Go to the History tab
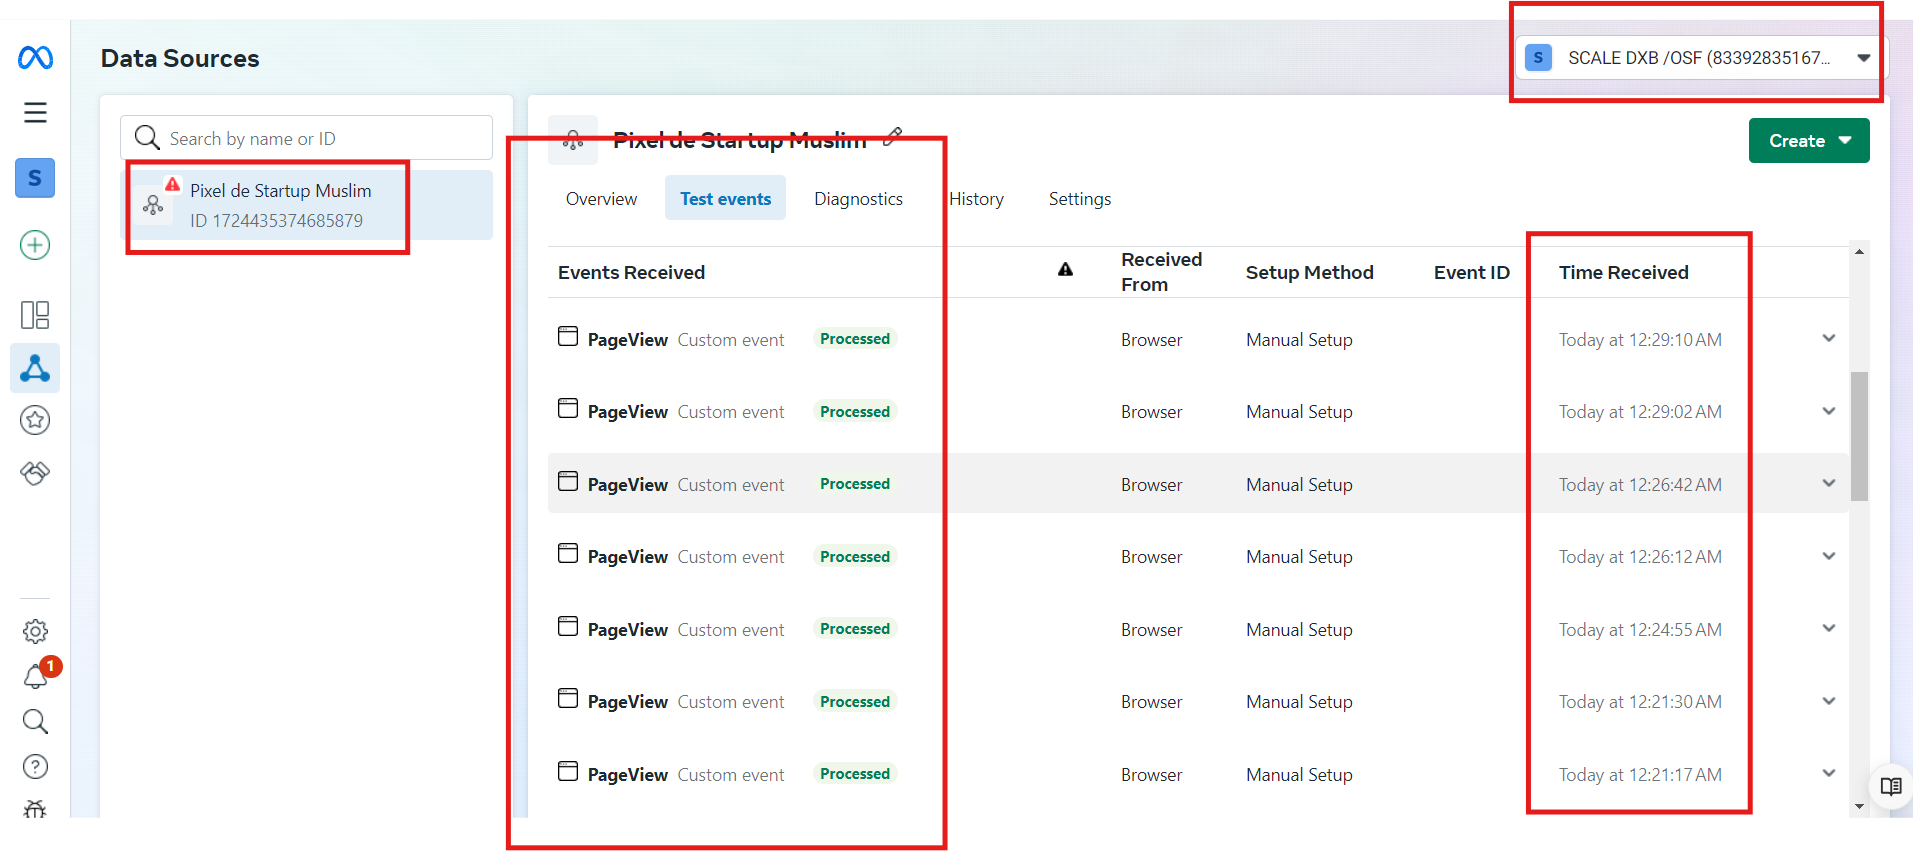The height and width of the screenshot is (851, 1913). click(x=976, y=199)
